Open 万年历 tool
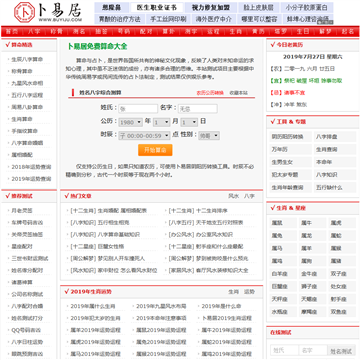 291,149
